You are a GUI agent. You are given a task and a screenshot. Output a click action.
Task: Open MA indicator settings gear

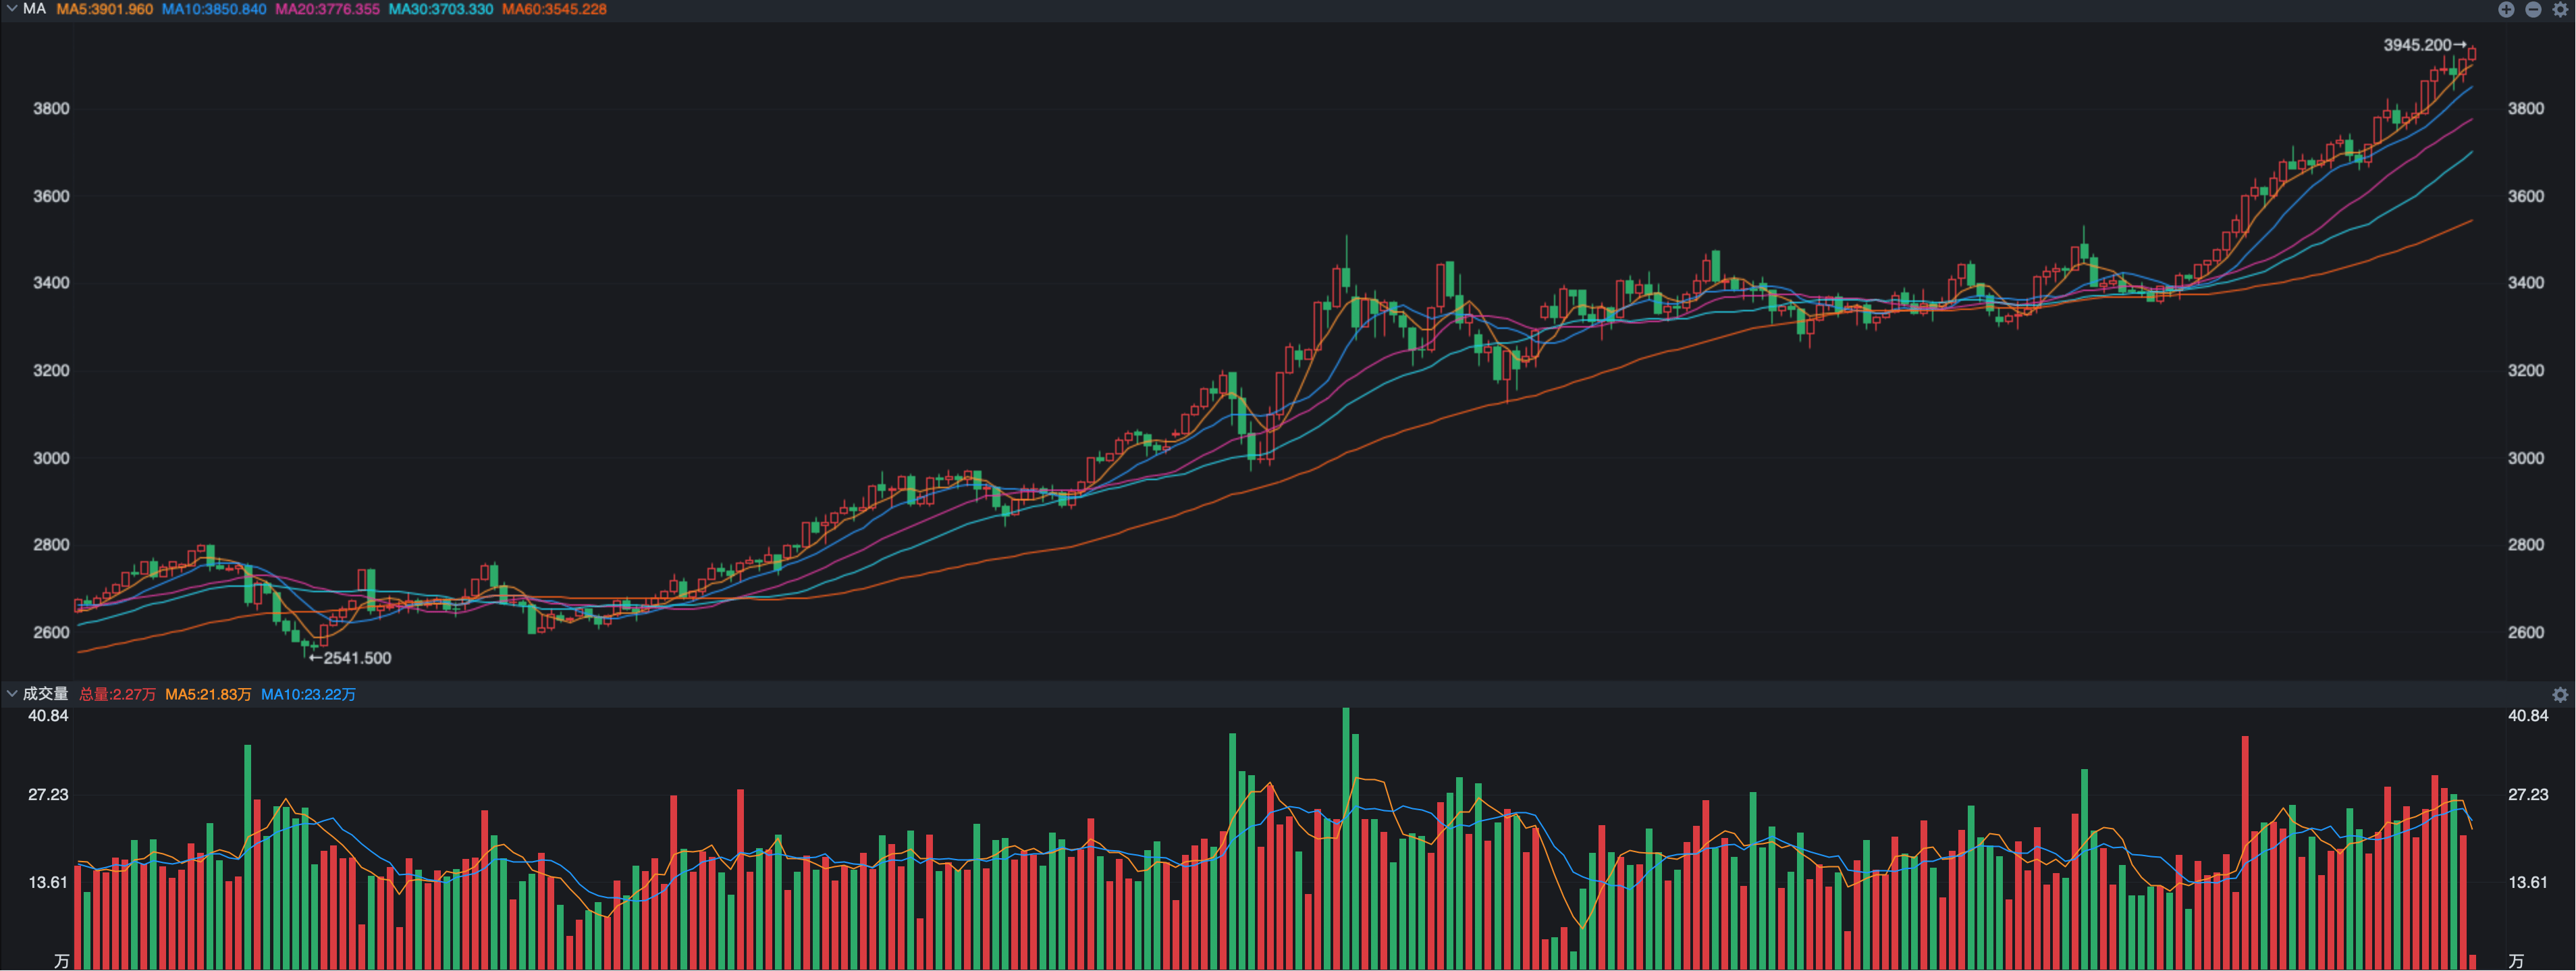[2561, 9]
